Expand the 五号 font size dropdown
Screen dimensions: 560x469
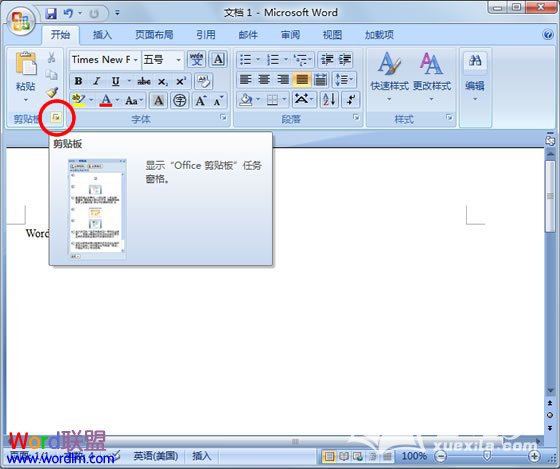pos(178,60)
